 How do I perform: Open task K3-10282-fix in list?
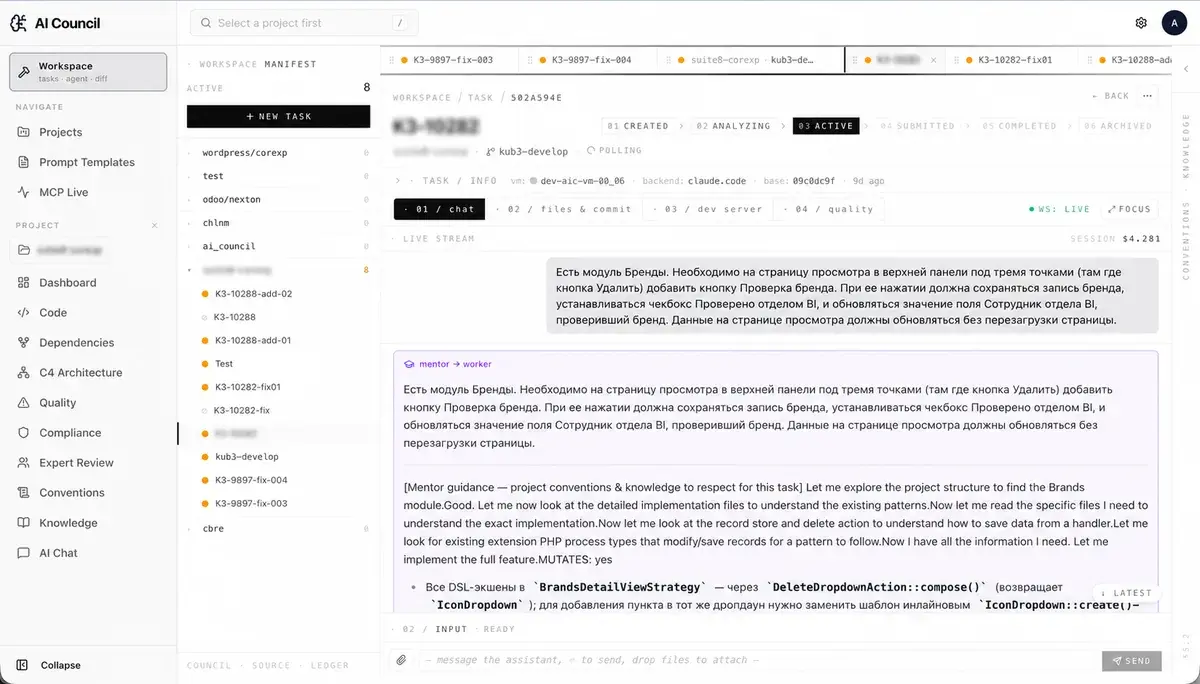242,410
